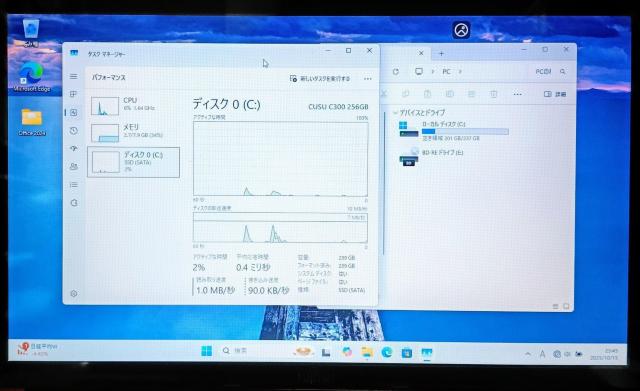The image size is (640, 391).
Task: Open File Explorer from taskbar
Action: pyautogui.click(x=367, y=352)
